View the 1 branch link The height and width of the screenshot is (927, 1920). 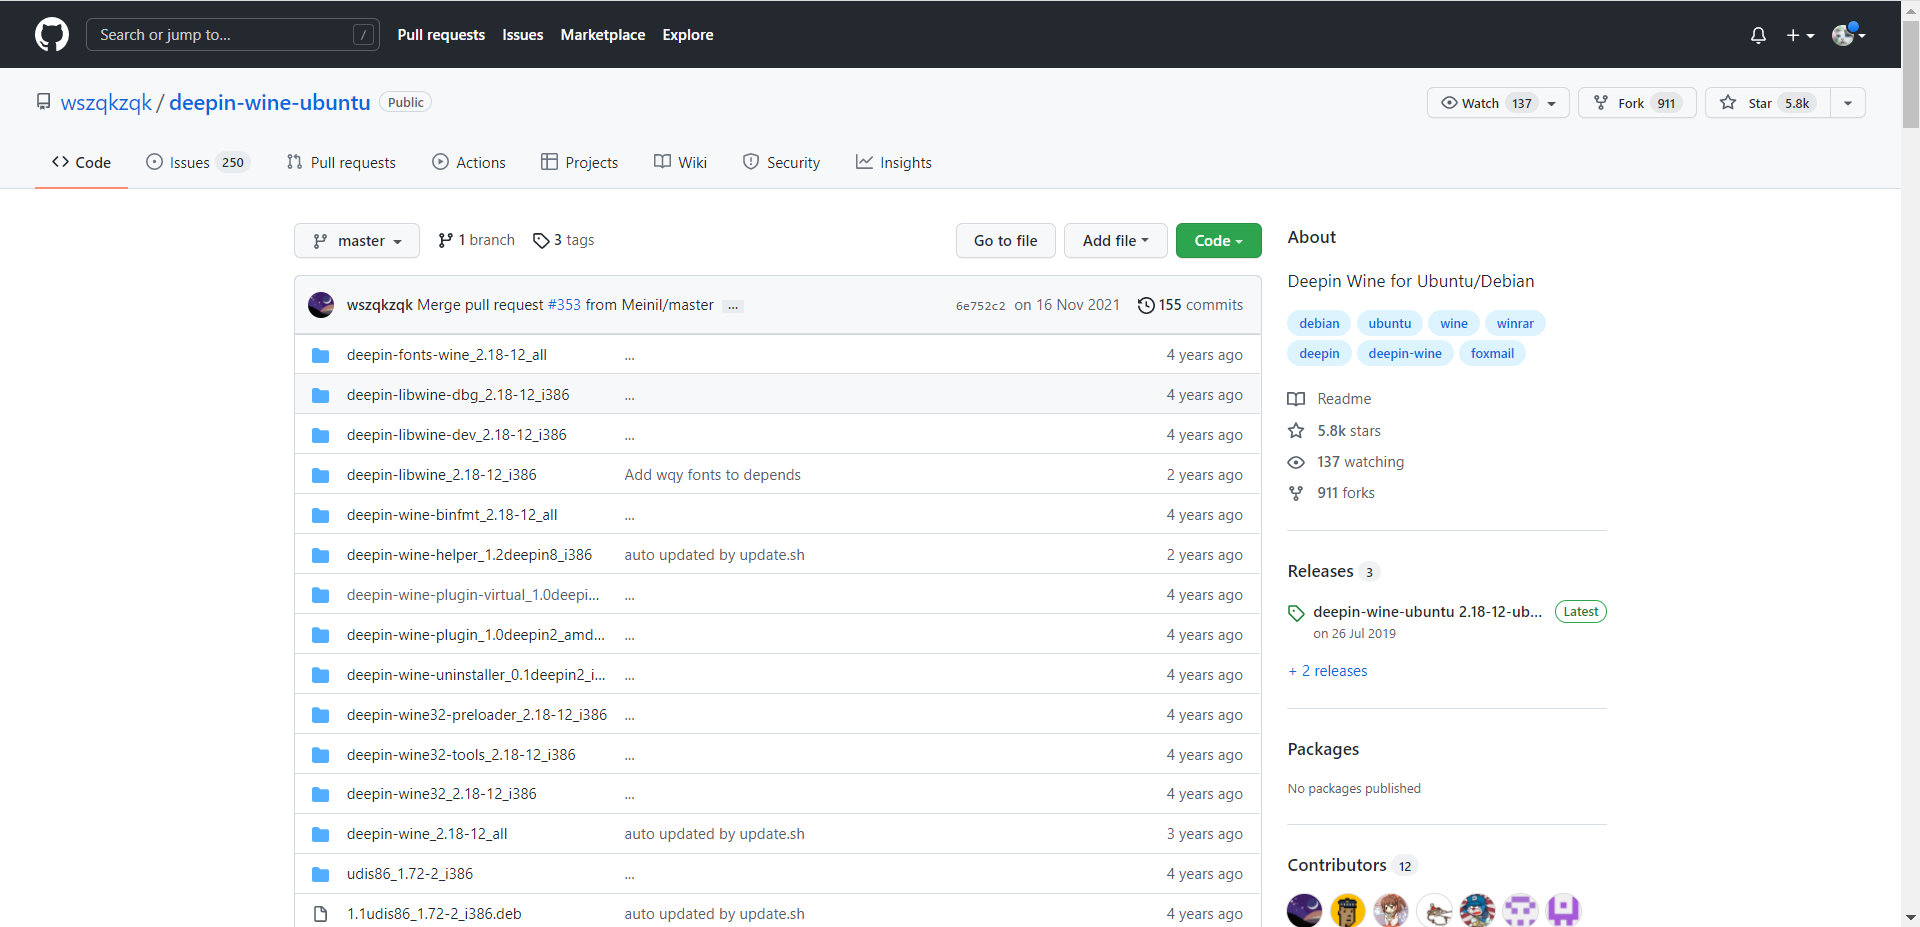tap(476, 240)
